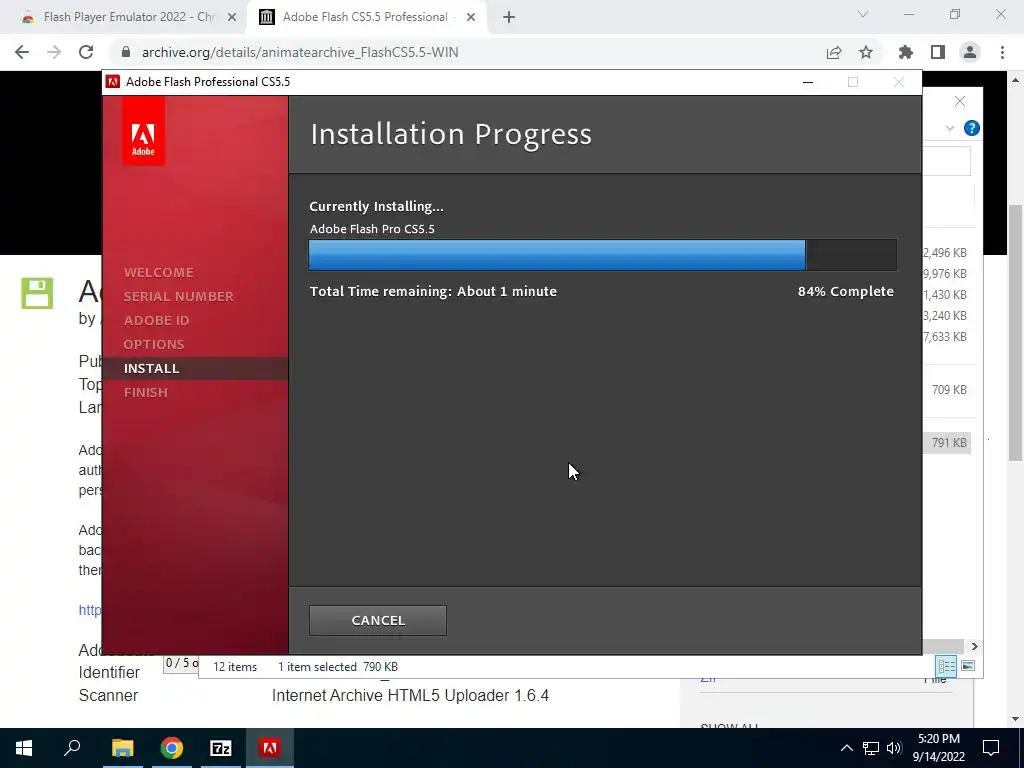Open the Windows Start menu
Screen dimensions: 1024x768
click(x=24, y=748)
